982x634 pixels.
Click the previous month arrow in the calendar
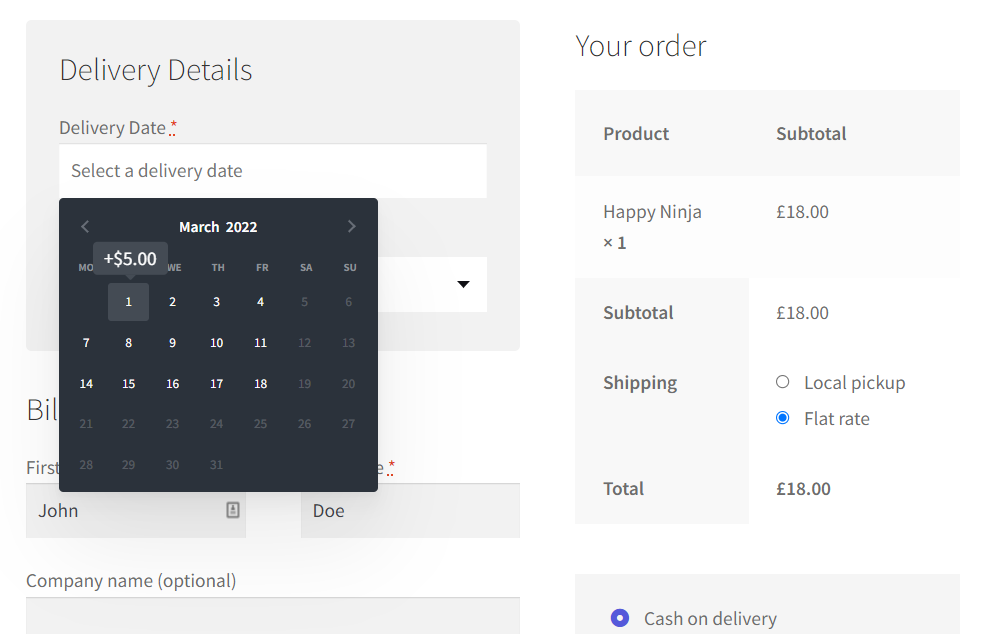click(85, 226)
